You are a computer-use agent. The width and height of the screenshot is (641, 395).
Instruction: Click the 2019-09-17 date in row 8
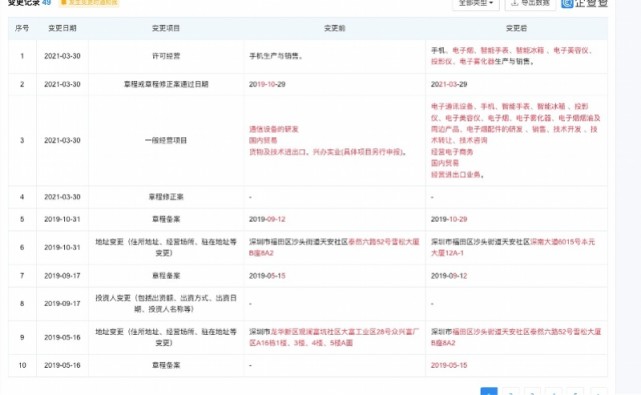62,303
